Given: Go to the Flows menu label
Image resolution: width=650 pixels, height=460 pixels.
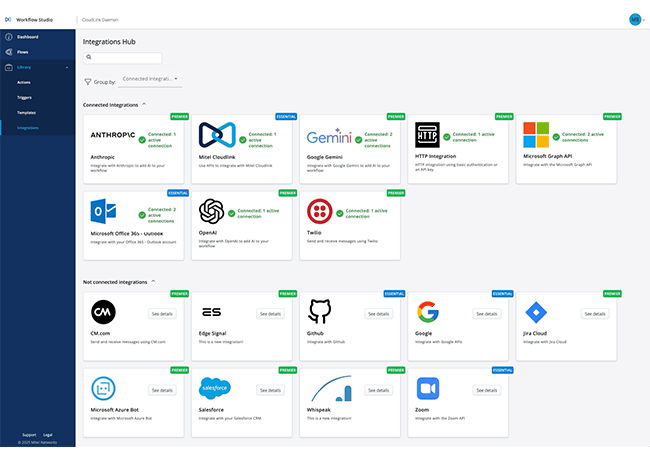Looking at the screenshot, I should [23, 52].
